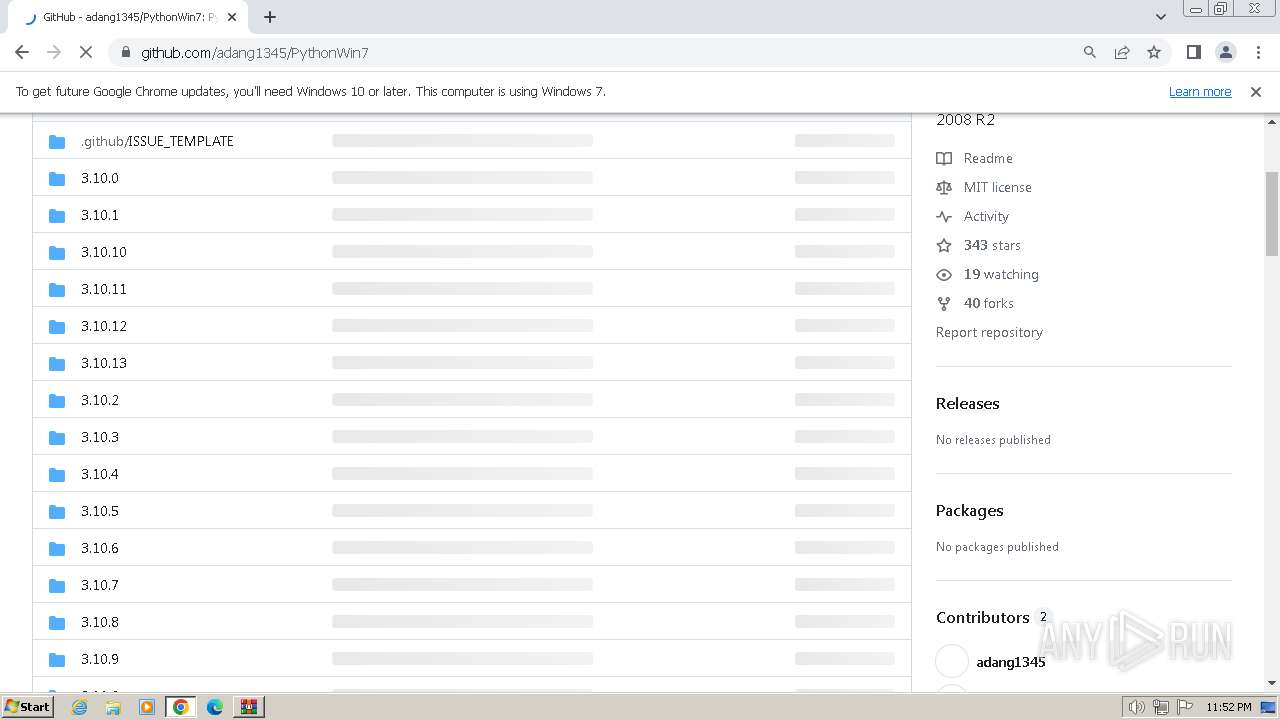
Task: Open the 3.10.0 folder
Action: pyautogui.click(x=100, y=178)
